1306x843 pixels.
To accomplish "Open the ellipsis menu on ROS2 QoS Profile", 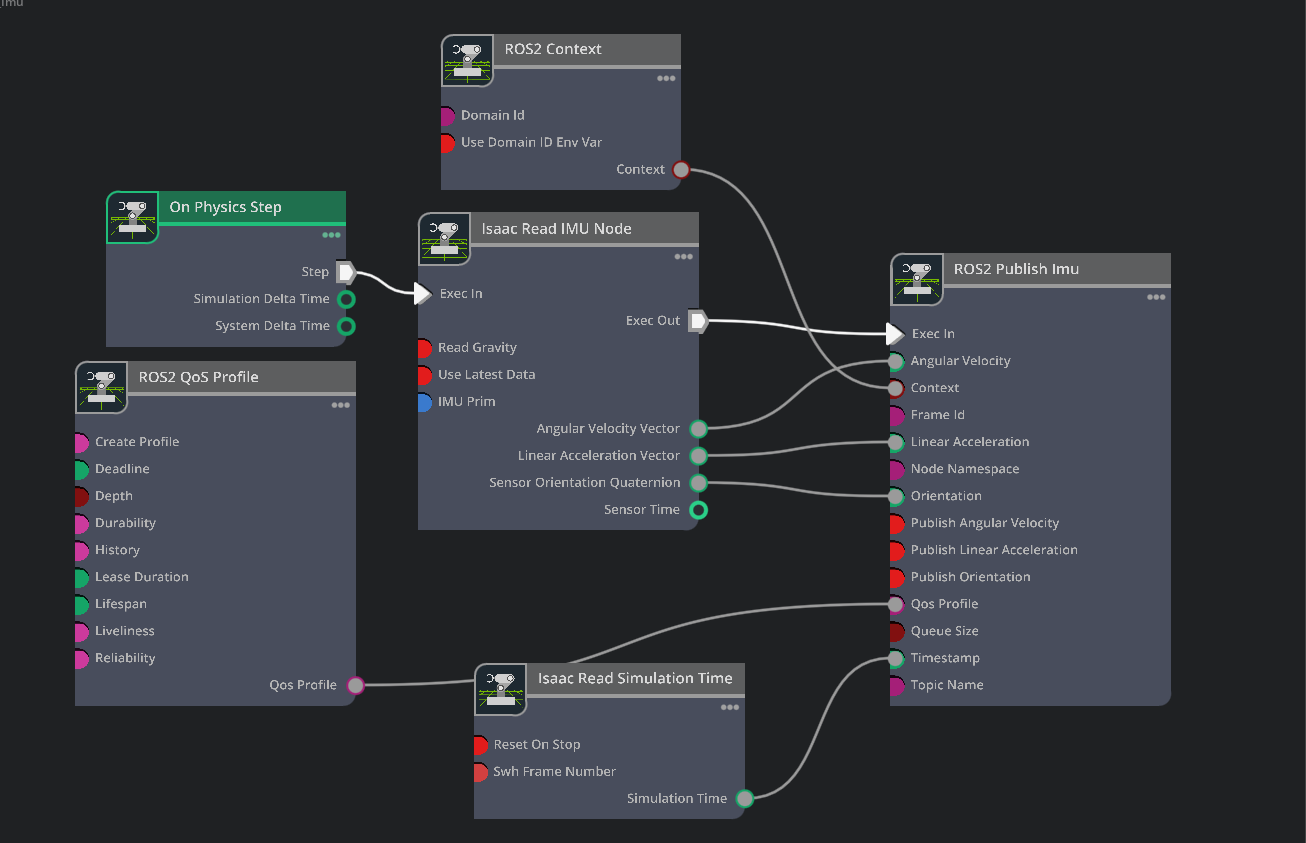I will [x=340, y=405].
